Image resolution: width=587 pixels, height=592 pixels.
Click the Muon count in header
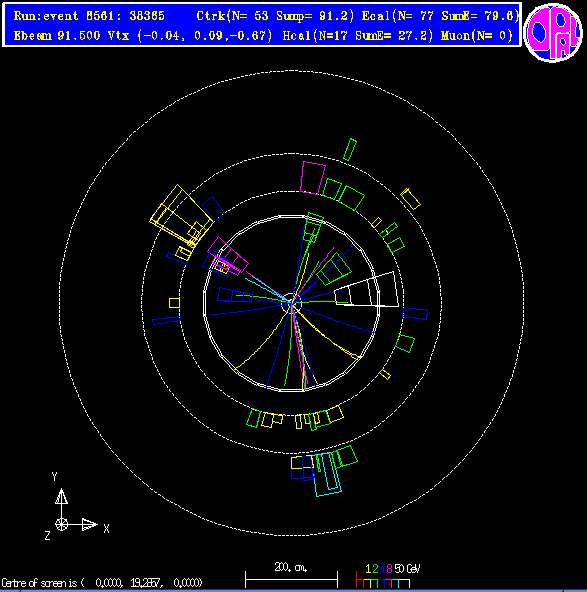coord(477,36)
